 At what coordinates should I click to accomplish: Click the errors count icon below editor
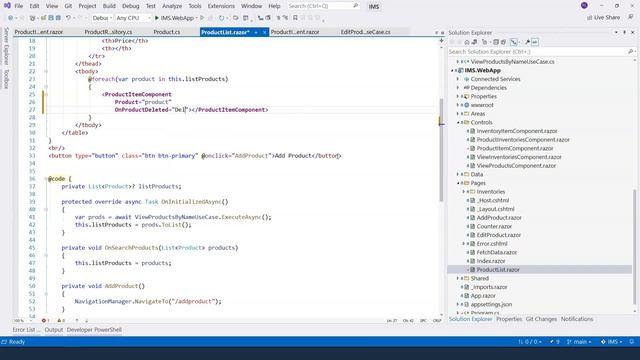tap(45, 320)
